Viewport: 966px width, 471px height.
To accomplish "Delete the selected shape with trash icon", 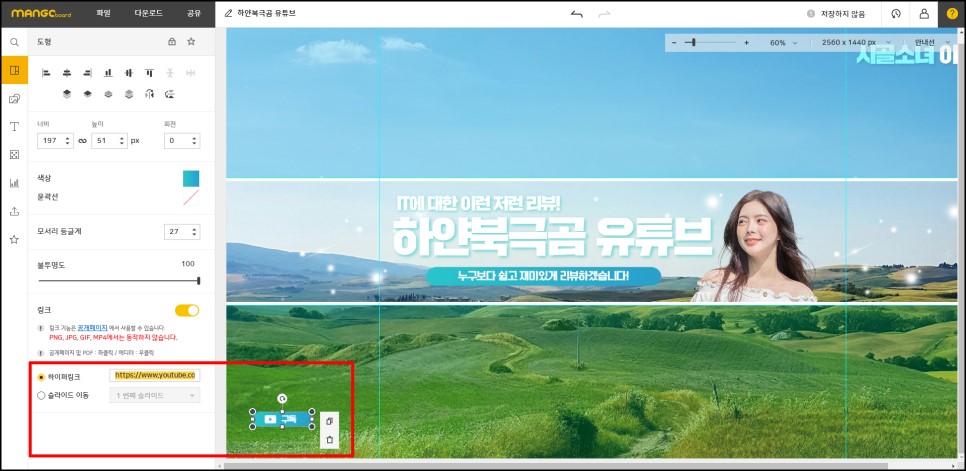I will pyautogui.click(x=330, y=440).
